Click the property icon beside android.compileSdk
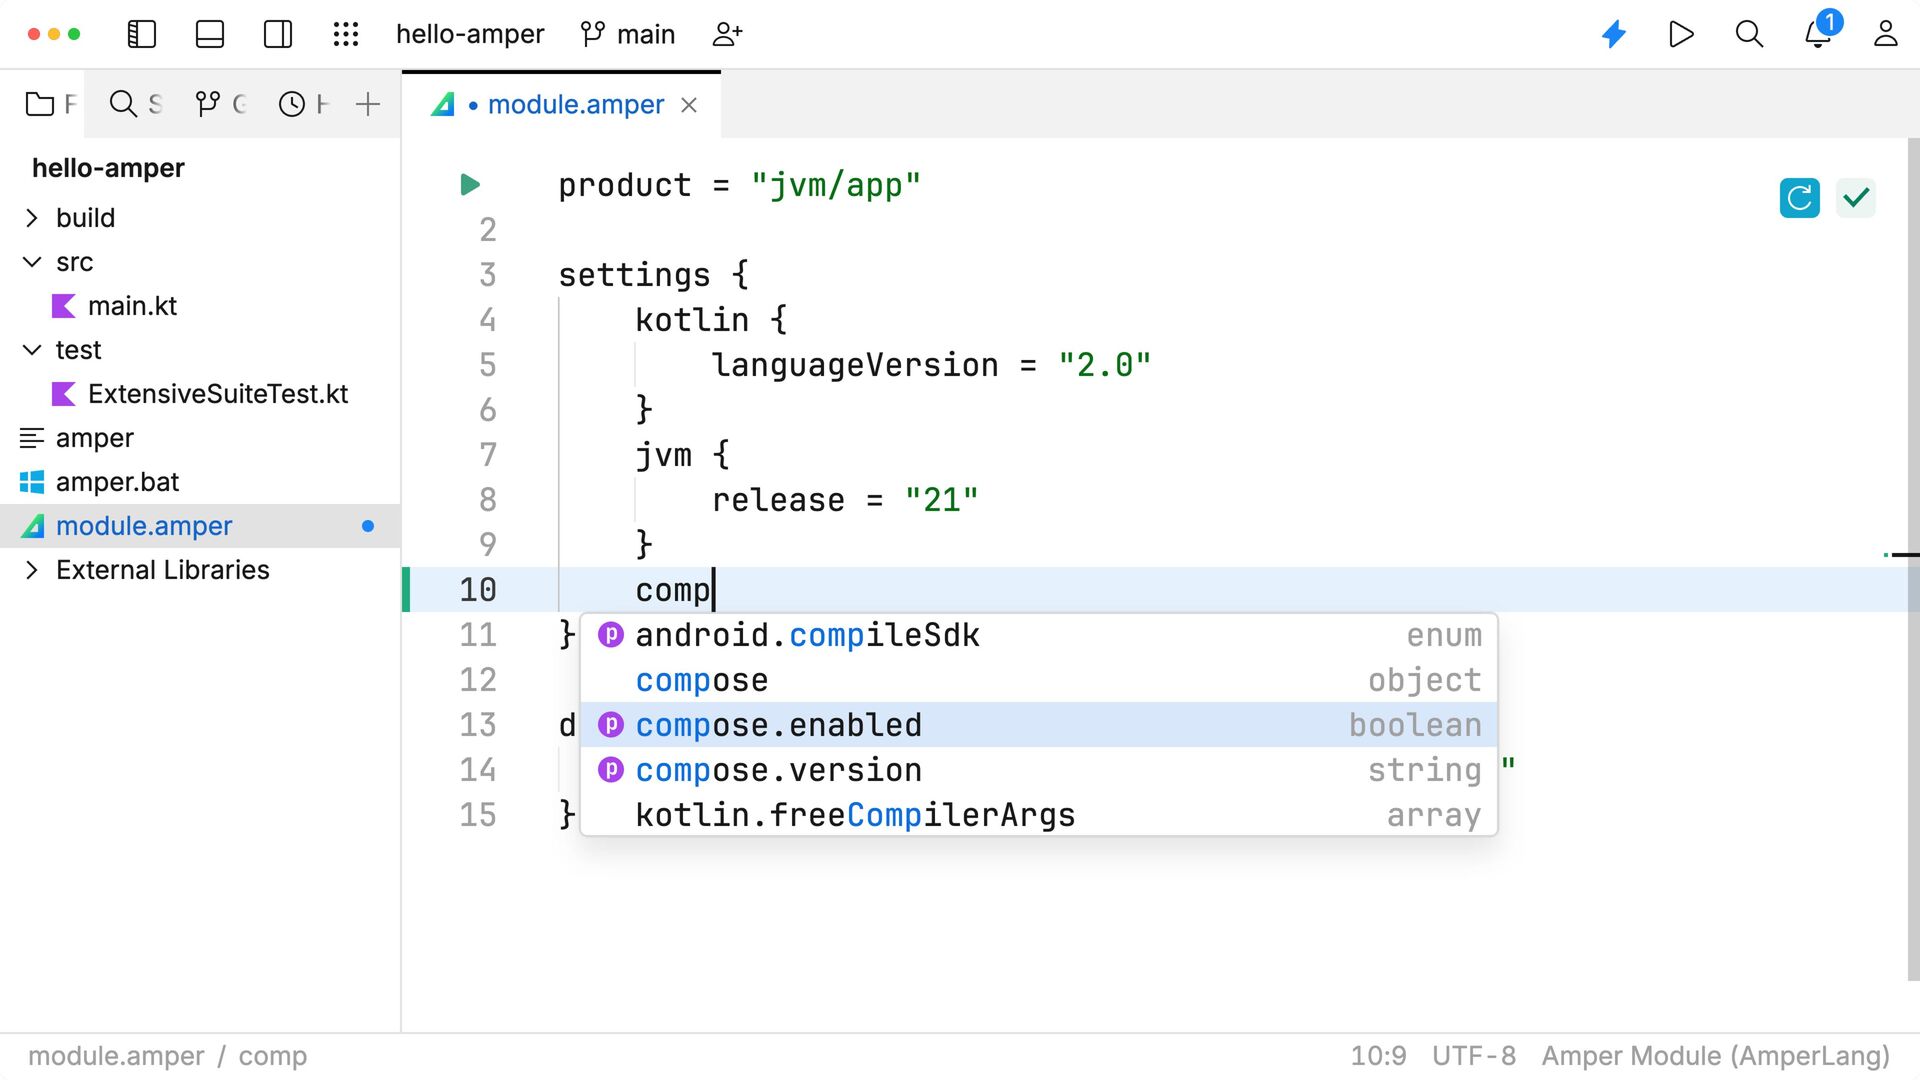Screen dimensions: 1920x1080 tap(611, 635)
